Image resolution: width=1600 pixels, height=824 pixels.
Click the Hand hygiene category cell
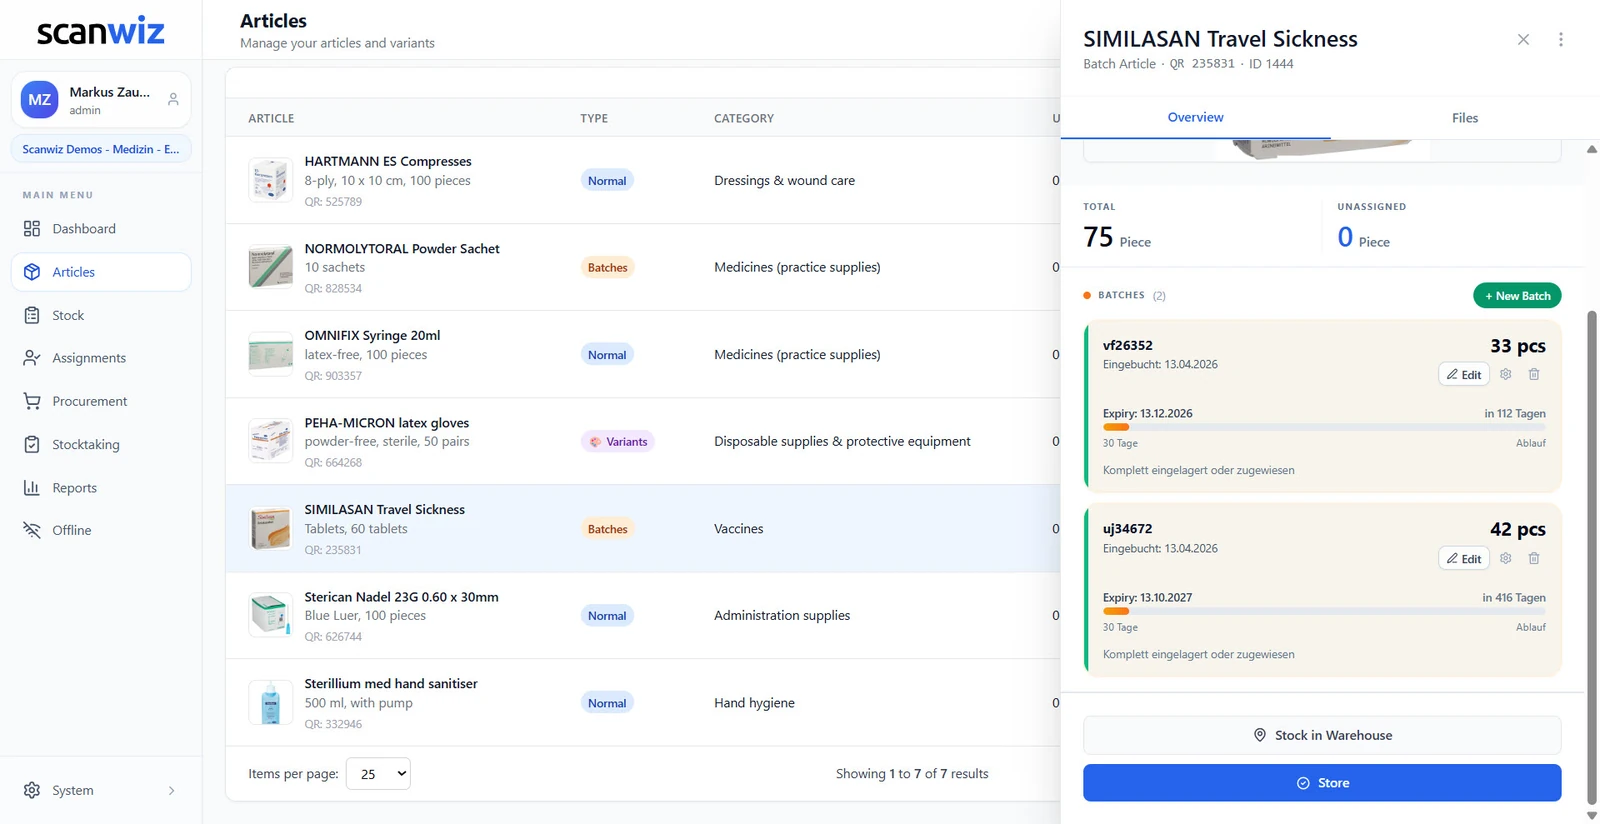pos(754,703)
